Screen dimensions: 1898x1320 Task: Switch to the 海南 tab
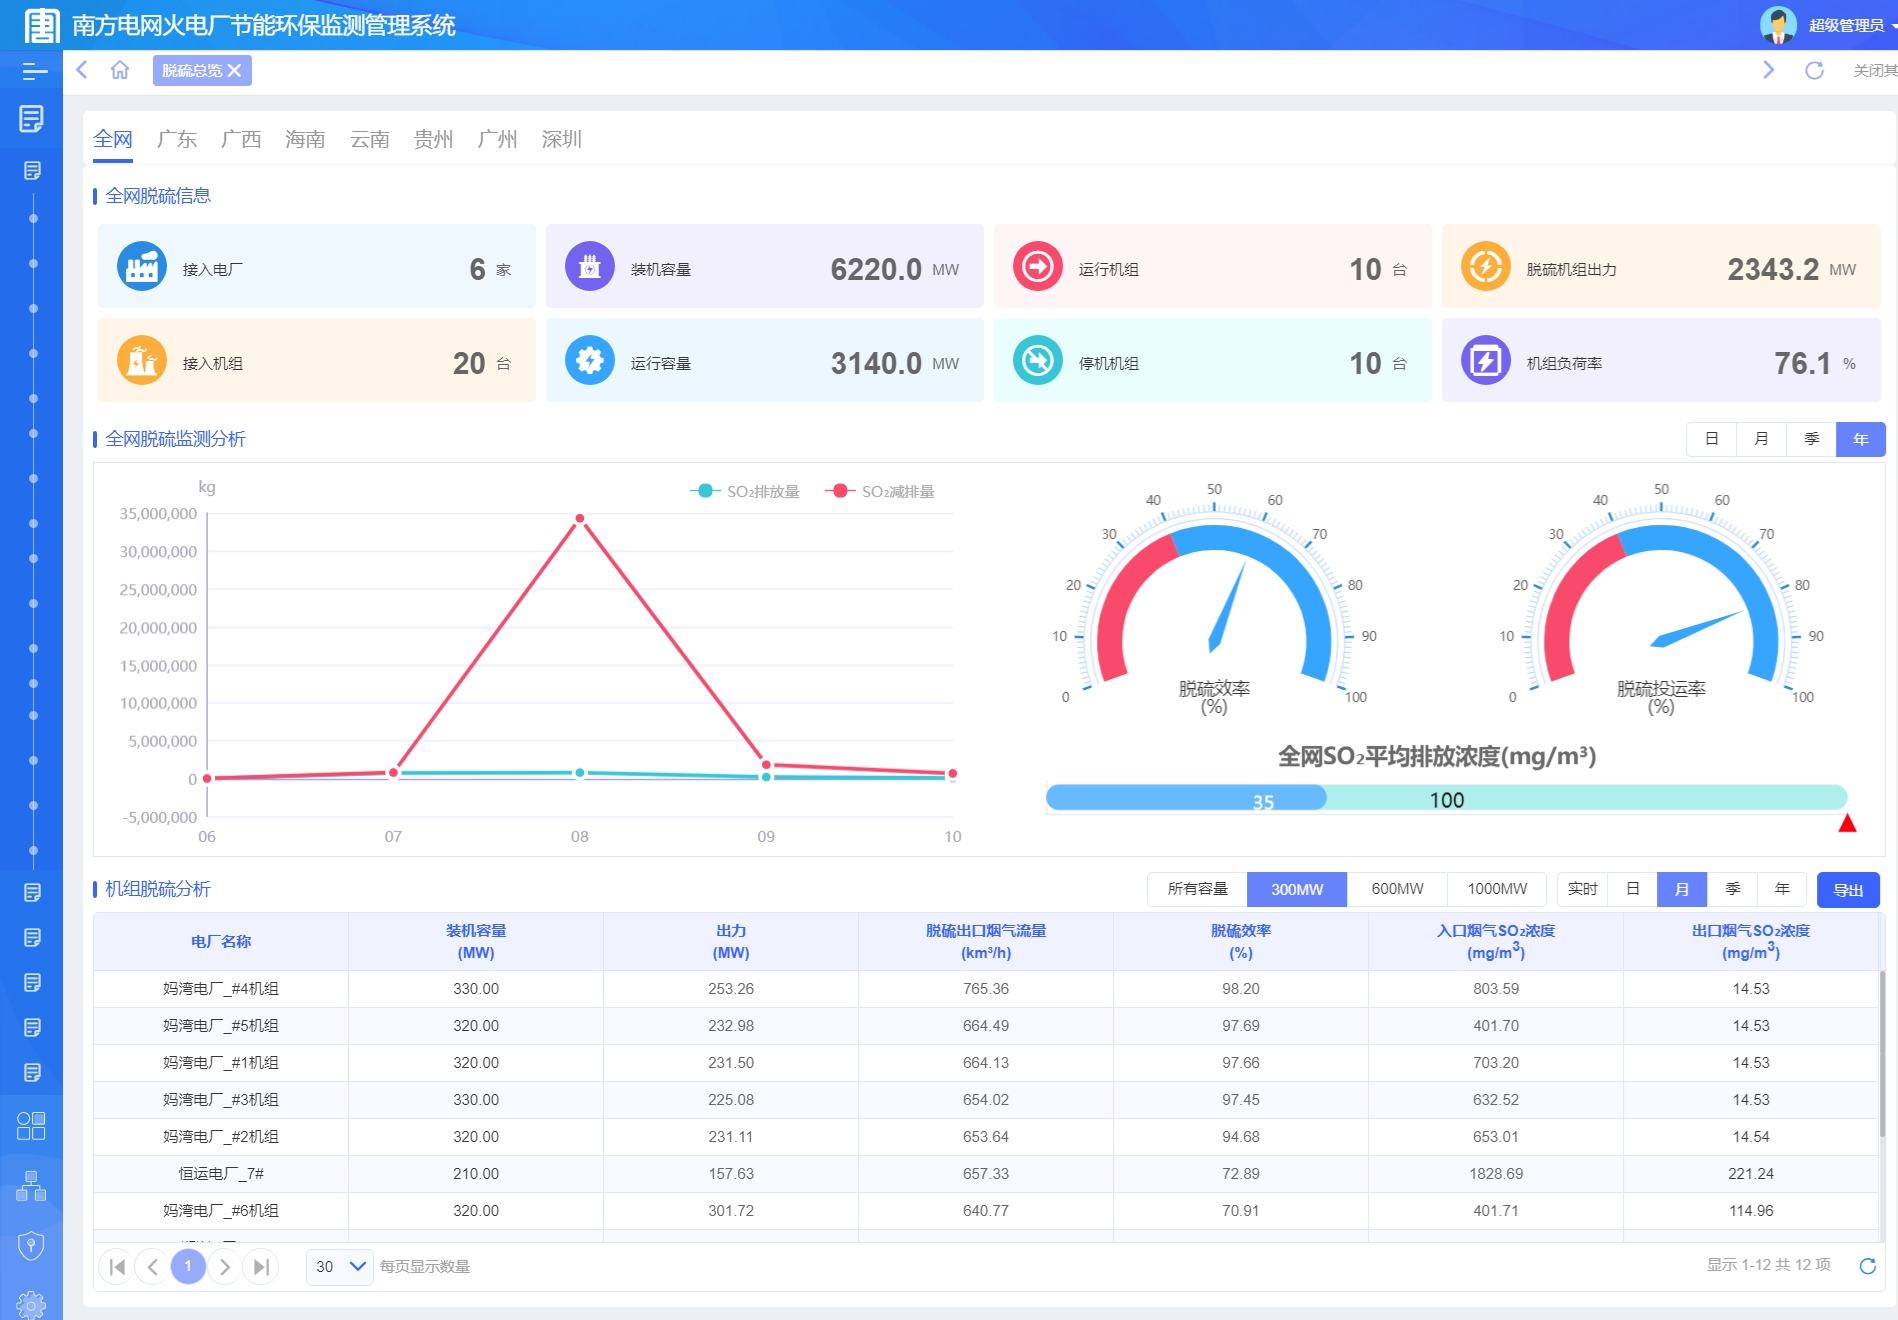coord(305,139)
